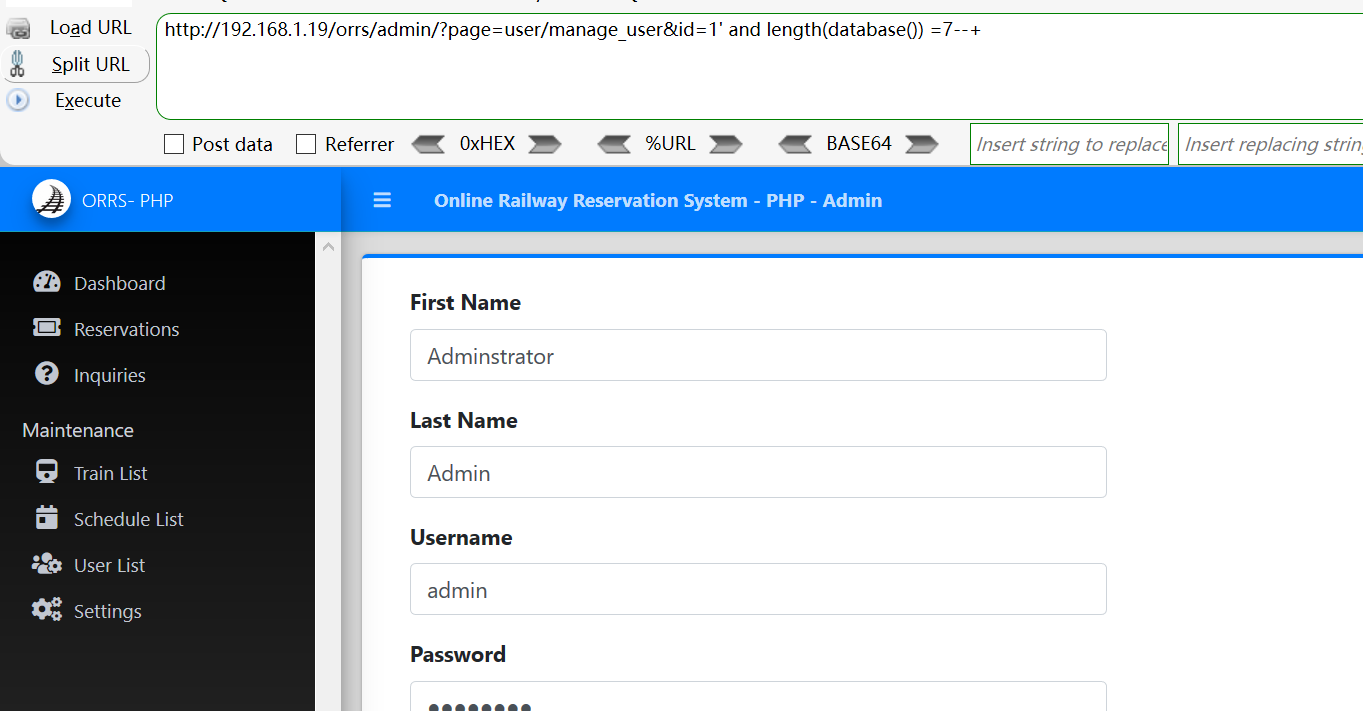This screenshot has height=711, width=1363.
Task: Click right arrow after 0xHEX
Action: pyautogui.click(x=545, y=144)
